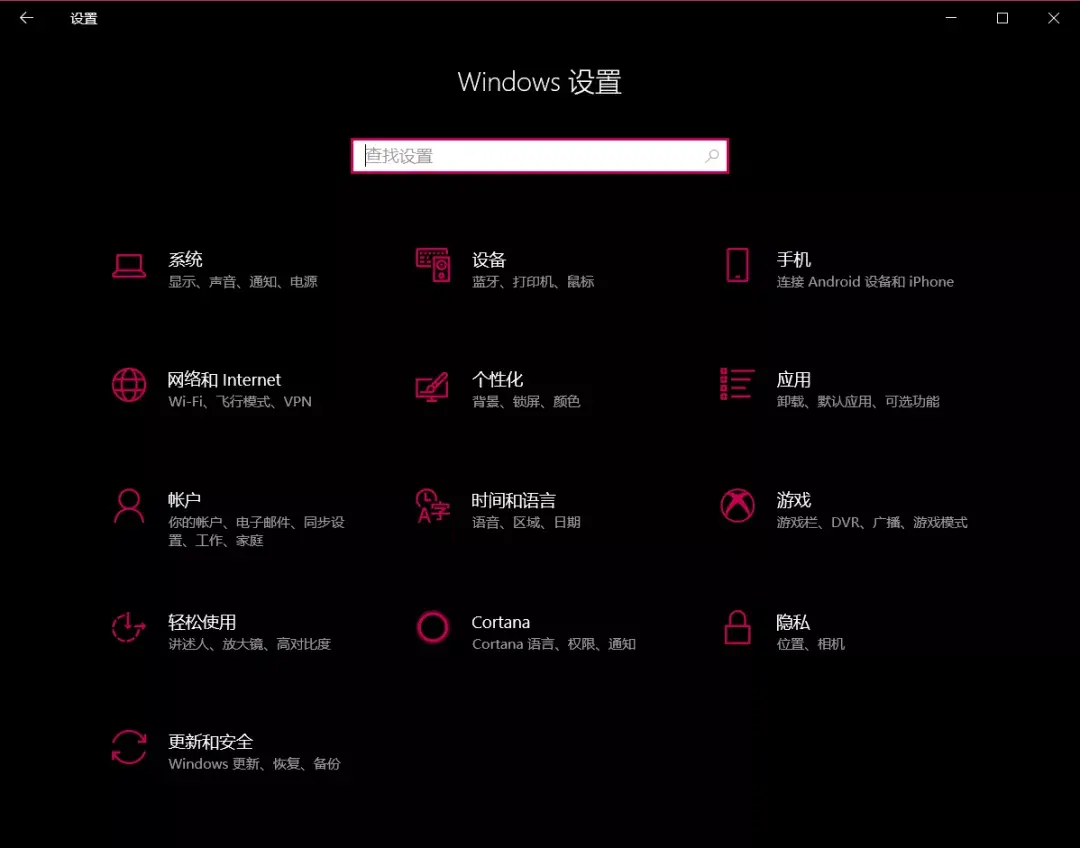This screenshot has width=1080, height=848.
Task: Click the text 蓝牙、打印机、鼠标
Action: point(533,282)
